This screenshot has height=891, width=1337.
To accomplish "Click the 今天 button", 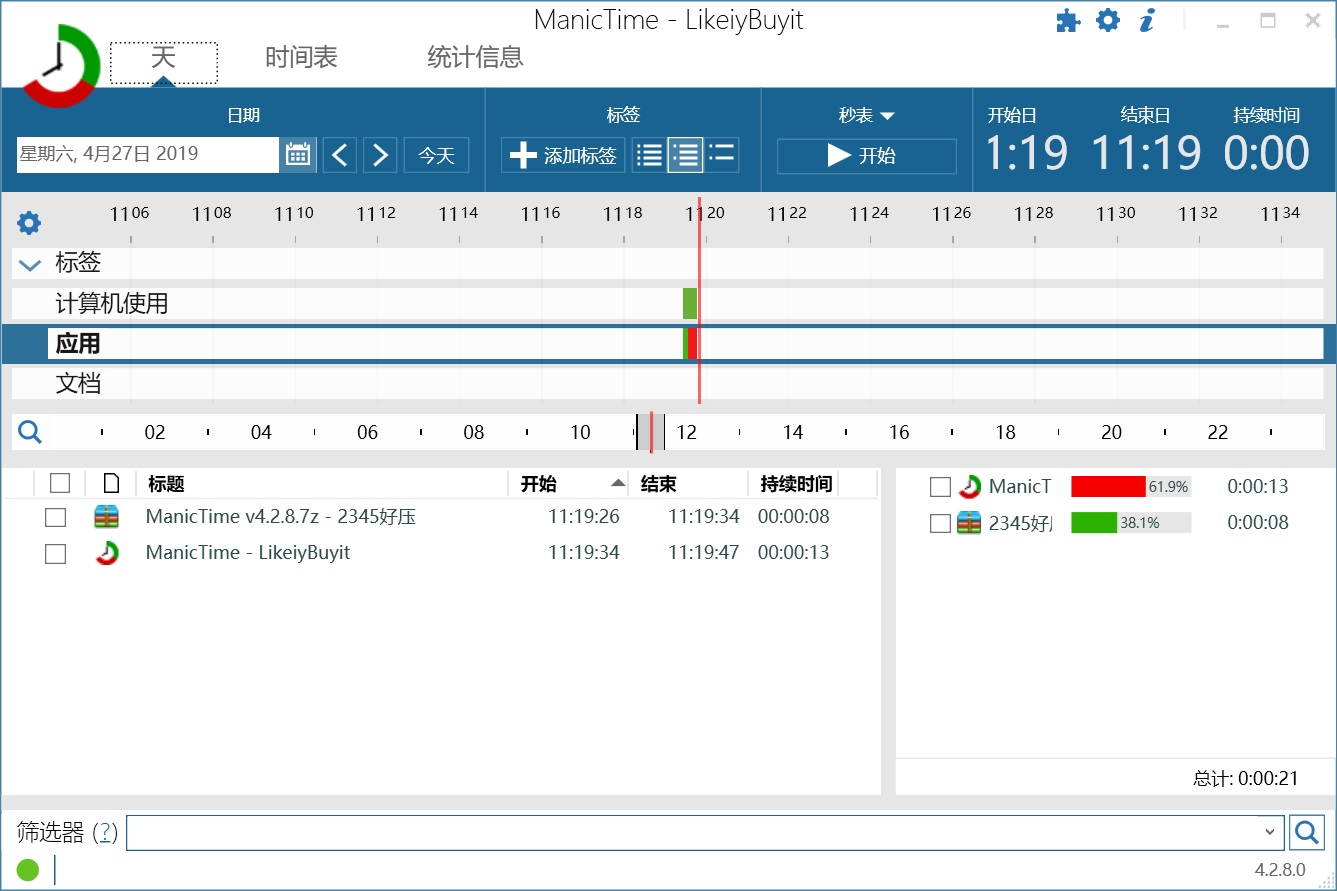I will [436, 155].
